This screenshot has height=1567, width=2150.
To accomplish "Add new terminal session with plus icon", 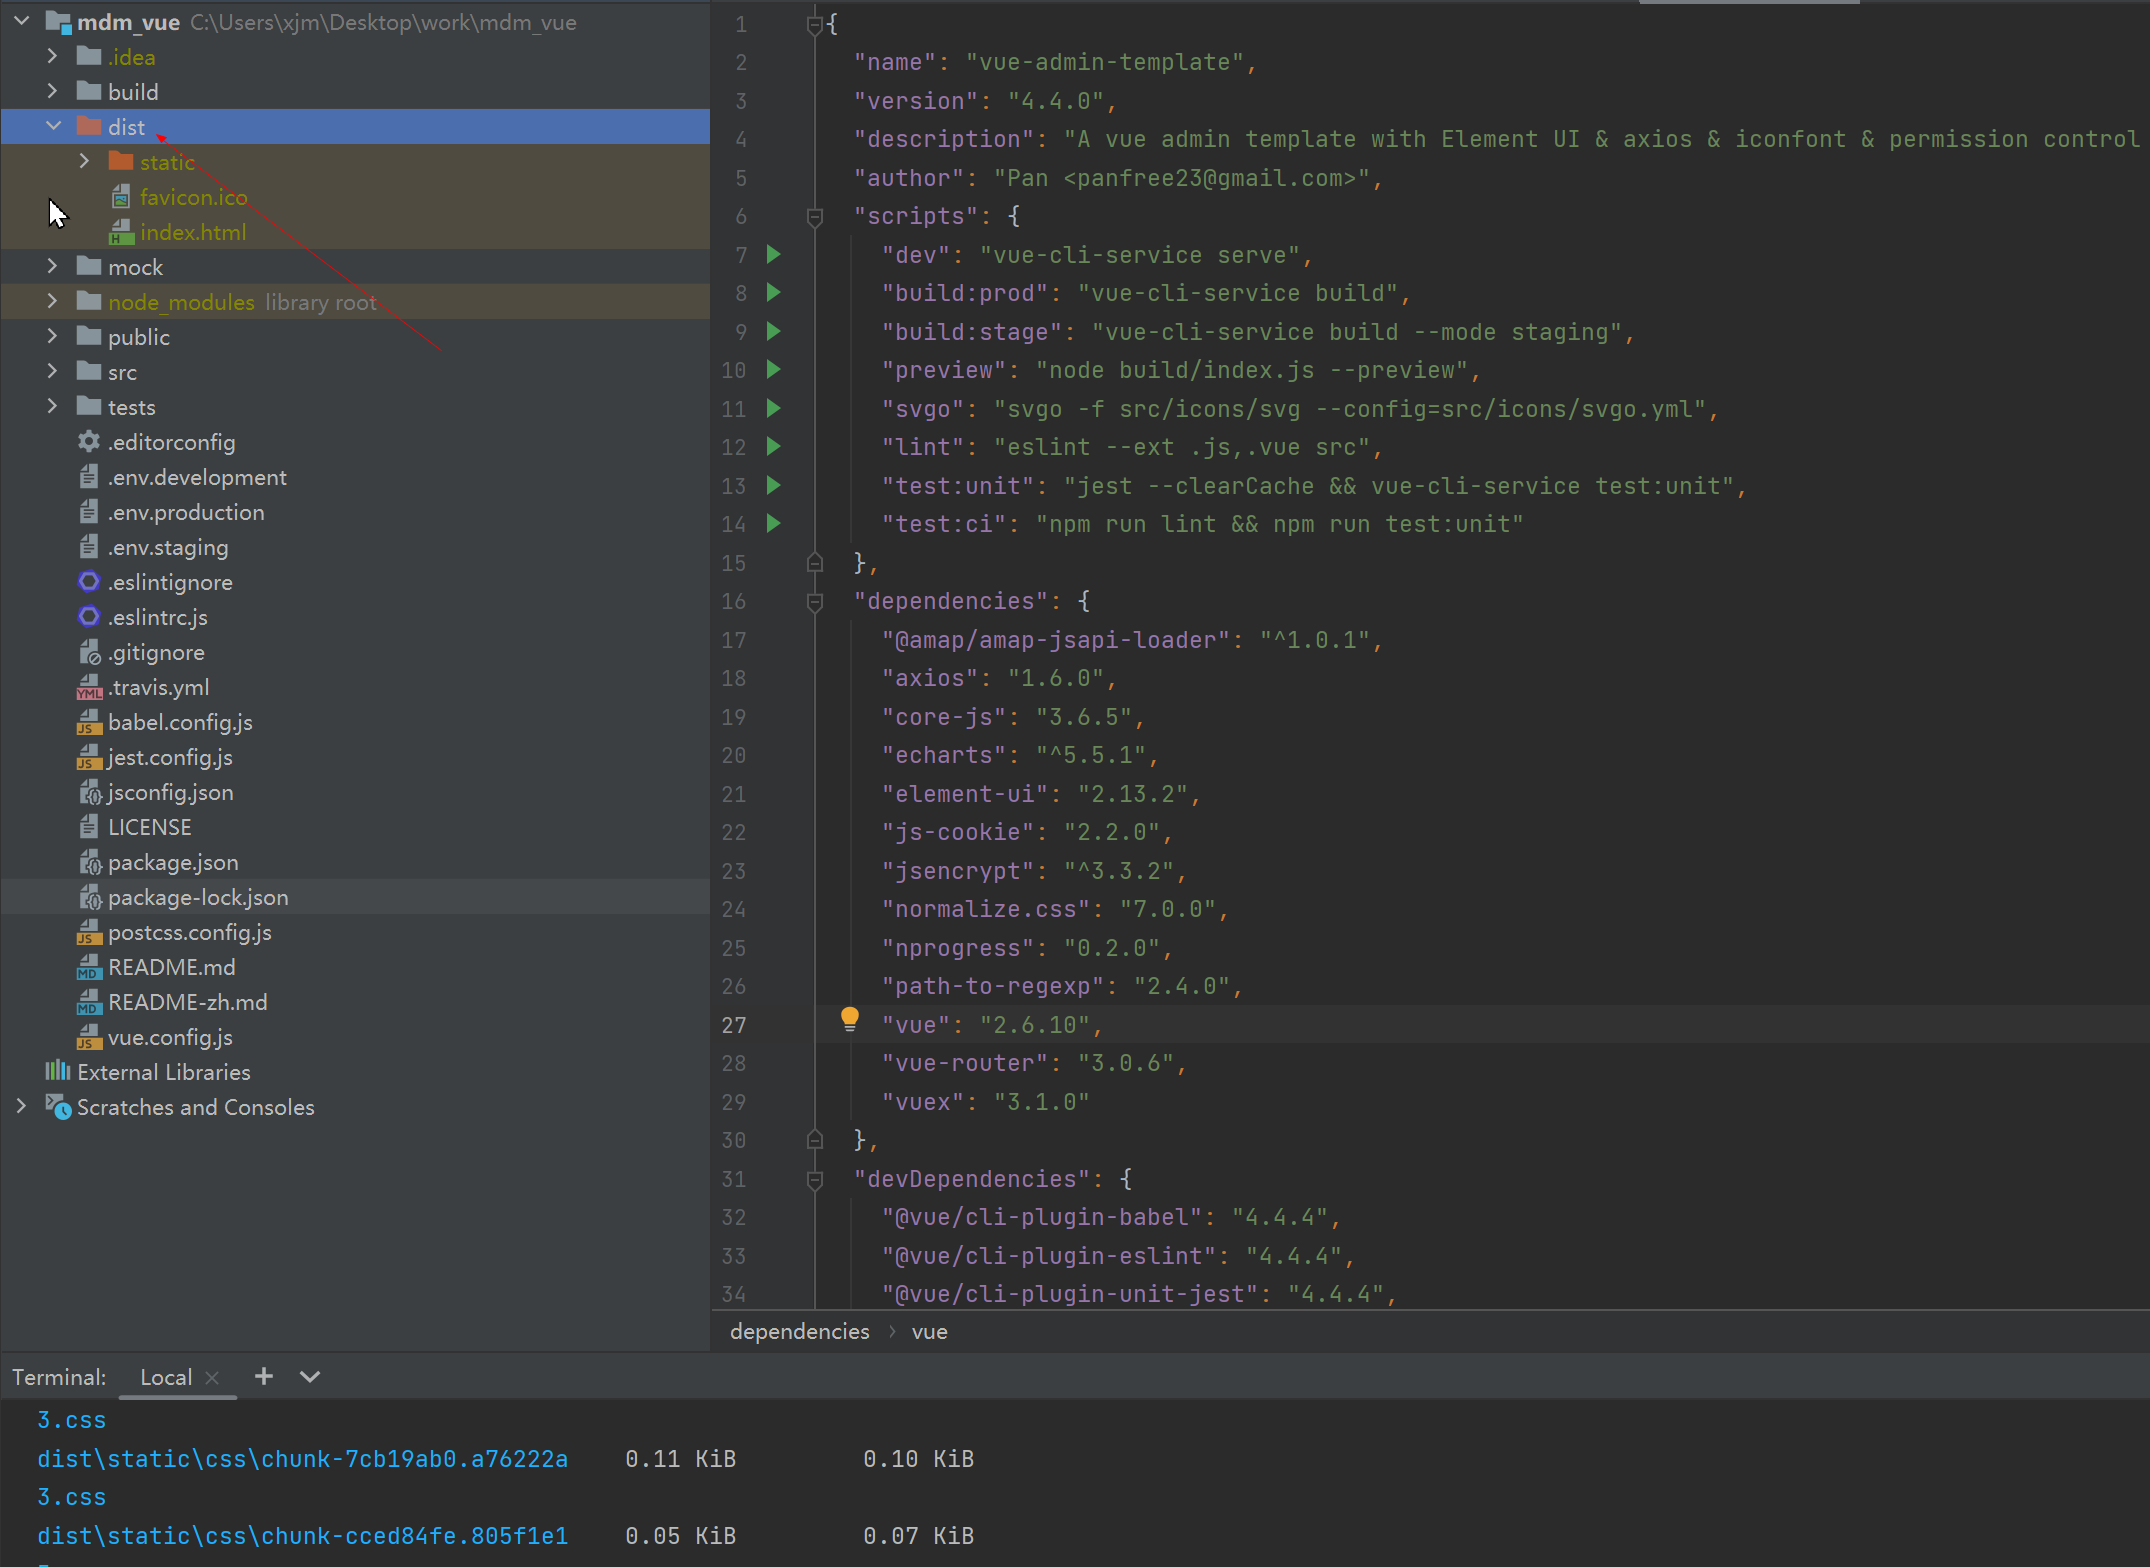I will pyautogui.click(x=264, y=1376).
